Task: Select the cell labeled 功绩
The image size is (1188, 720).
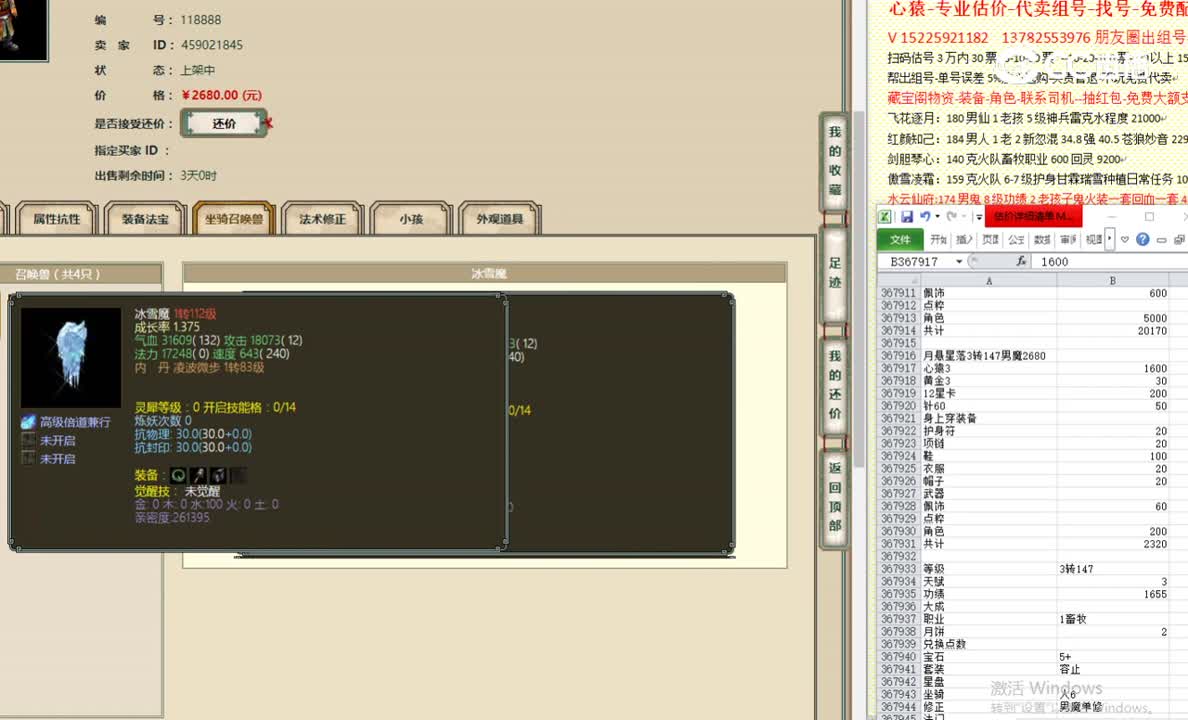Action: click(989, 594)
